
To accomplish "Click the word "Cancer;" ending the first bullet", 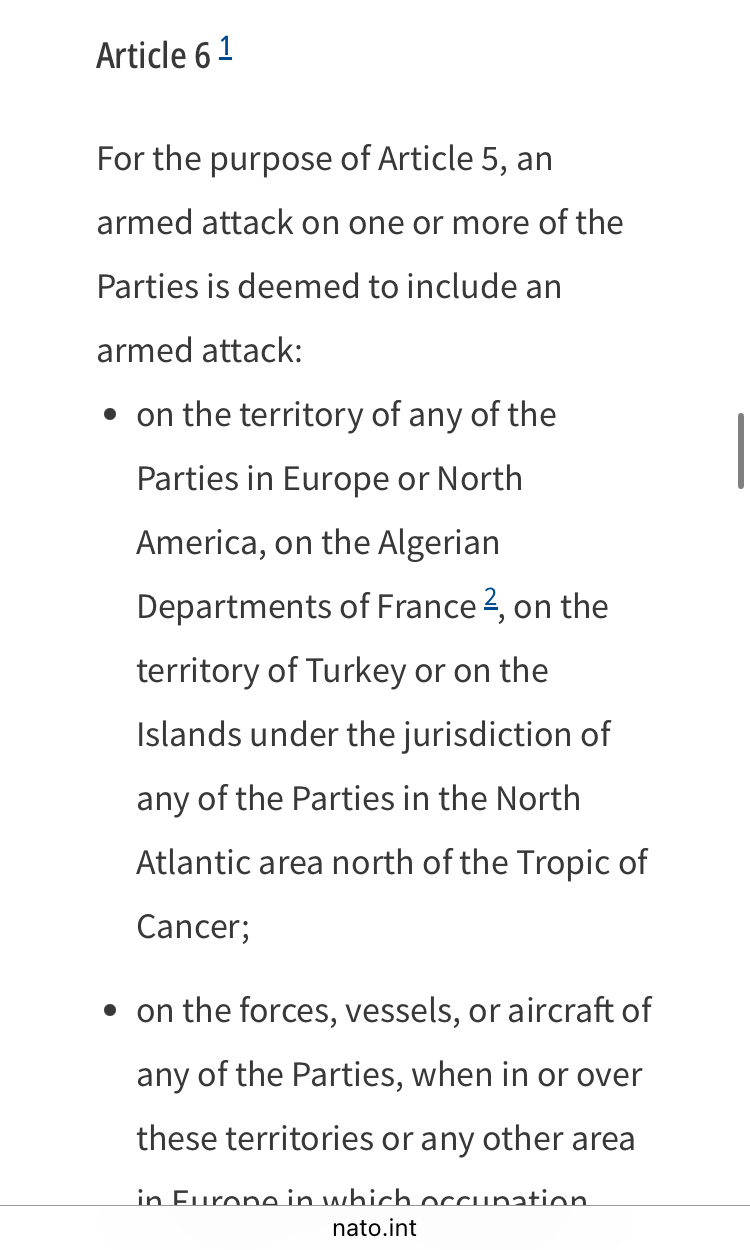I will [193, 927].
